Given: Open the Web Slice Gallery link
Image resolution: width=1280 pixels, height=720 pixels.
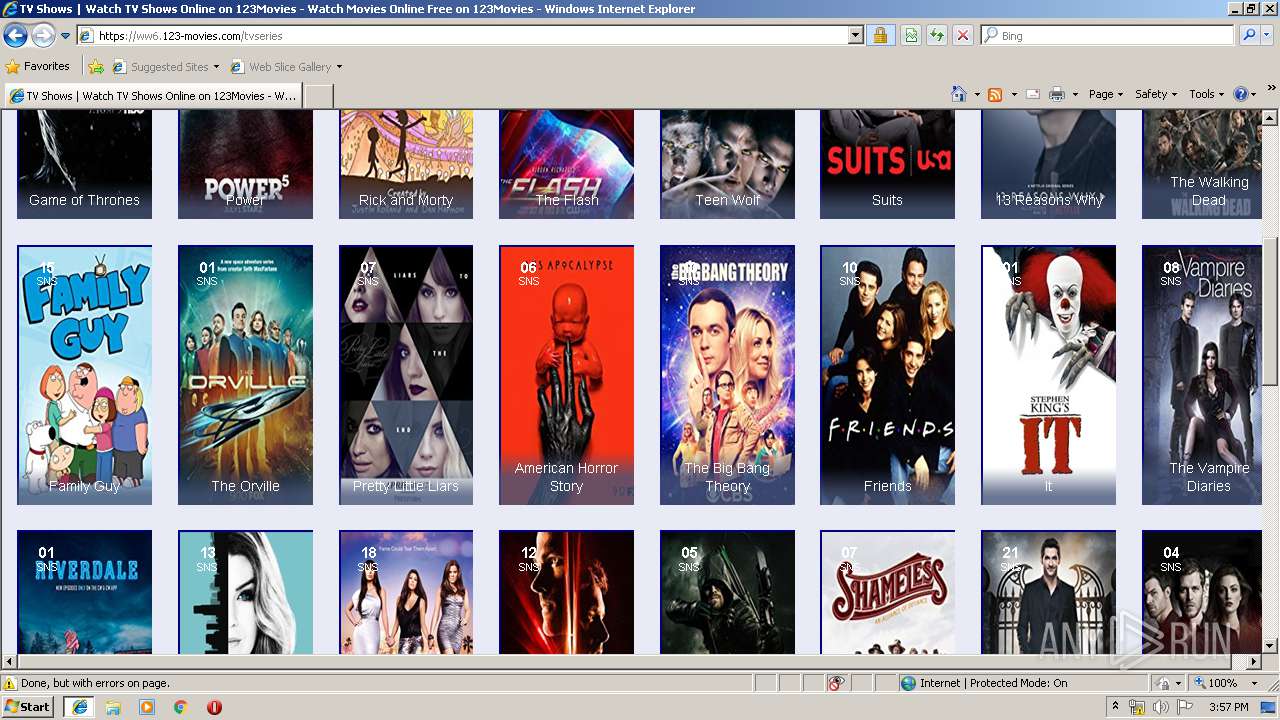Looking at the screenshot, I should click(x=286, y=67).
